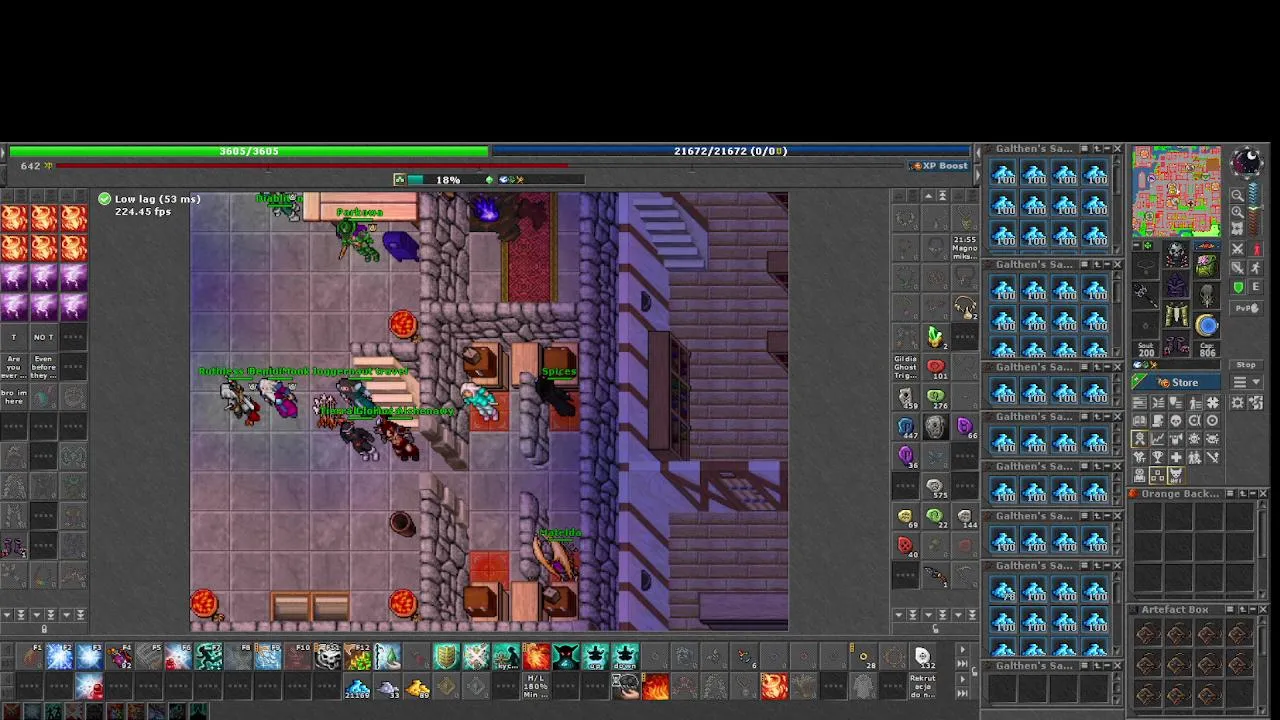Click inside the minimap view
This screenshot has height=720, width=1280.
pos(1177,189)
